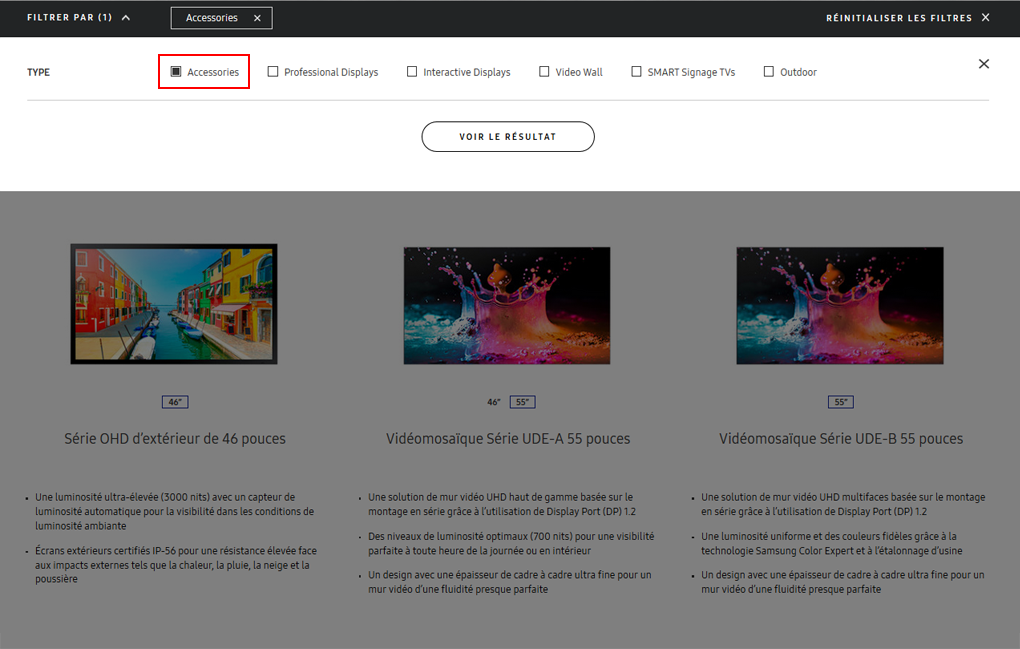The width and height of the screenshot is (1020, 649).
Task: Click the 3000 nits luminosité bullet text
Action: point(175,511)
